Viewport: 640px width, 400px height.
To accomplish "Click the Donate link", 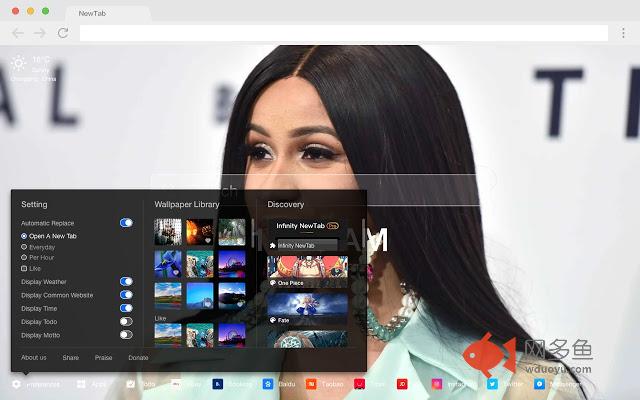I will coord(138,357).
